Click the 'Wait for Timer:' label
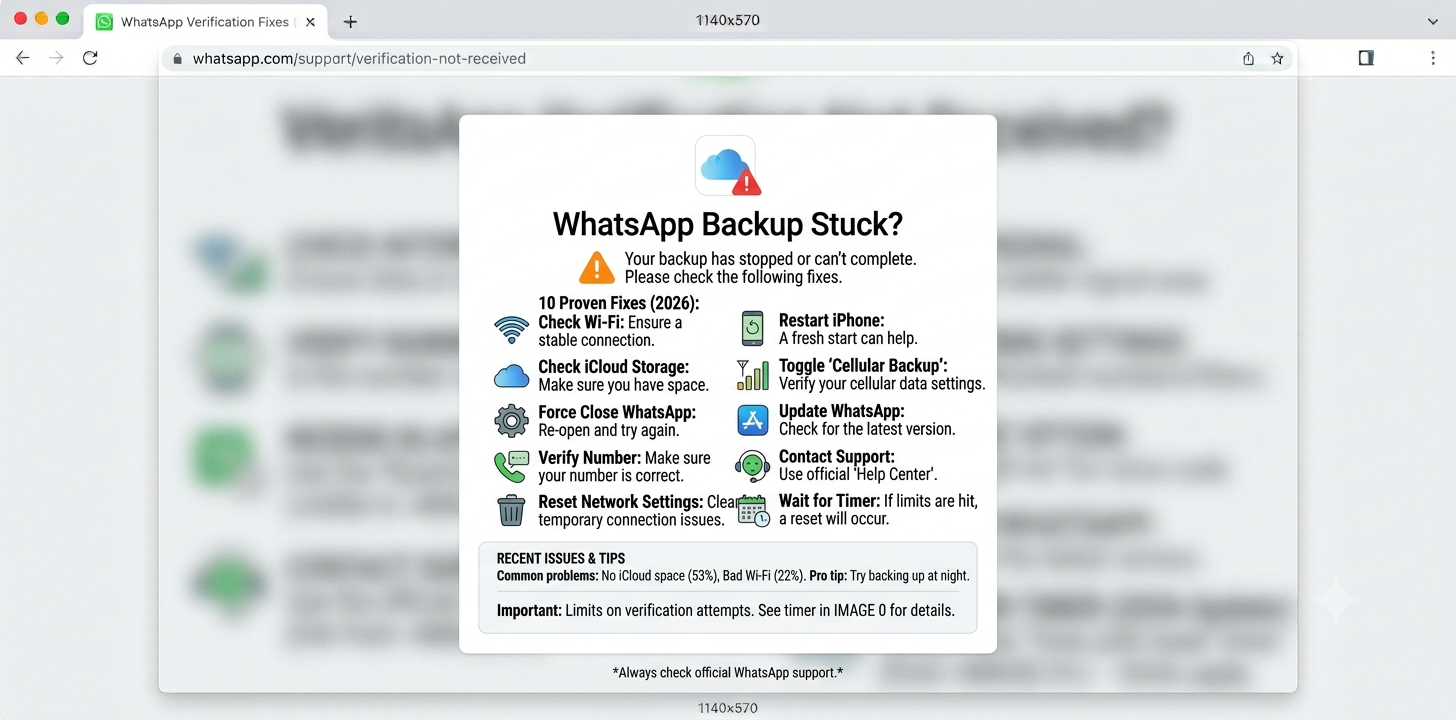The height and width of the screenshot is (720, 1456). (x=829, y=501)
